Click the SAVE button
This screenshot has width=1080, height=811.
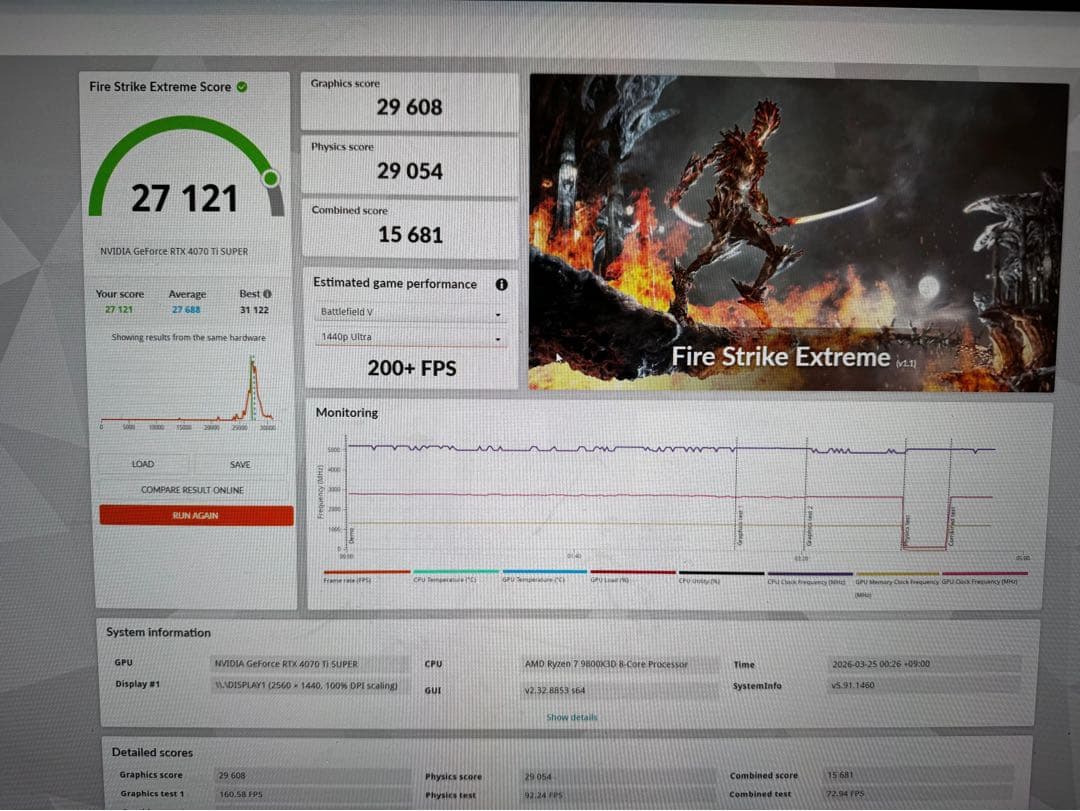coord(240,464)
